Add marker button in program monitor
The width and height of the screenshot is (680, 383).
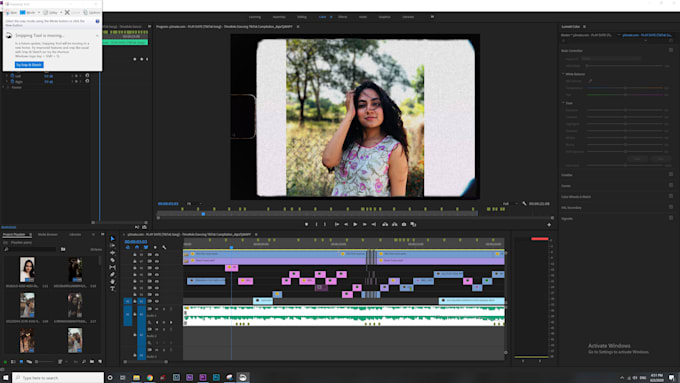307,224
